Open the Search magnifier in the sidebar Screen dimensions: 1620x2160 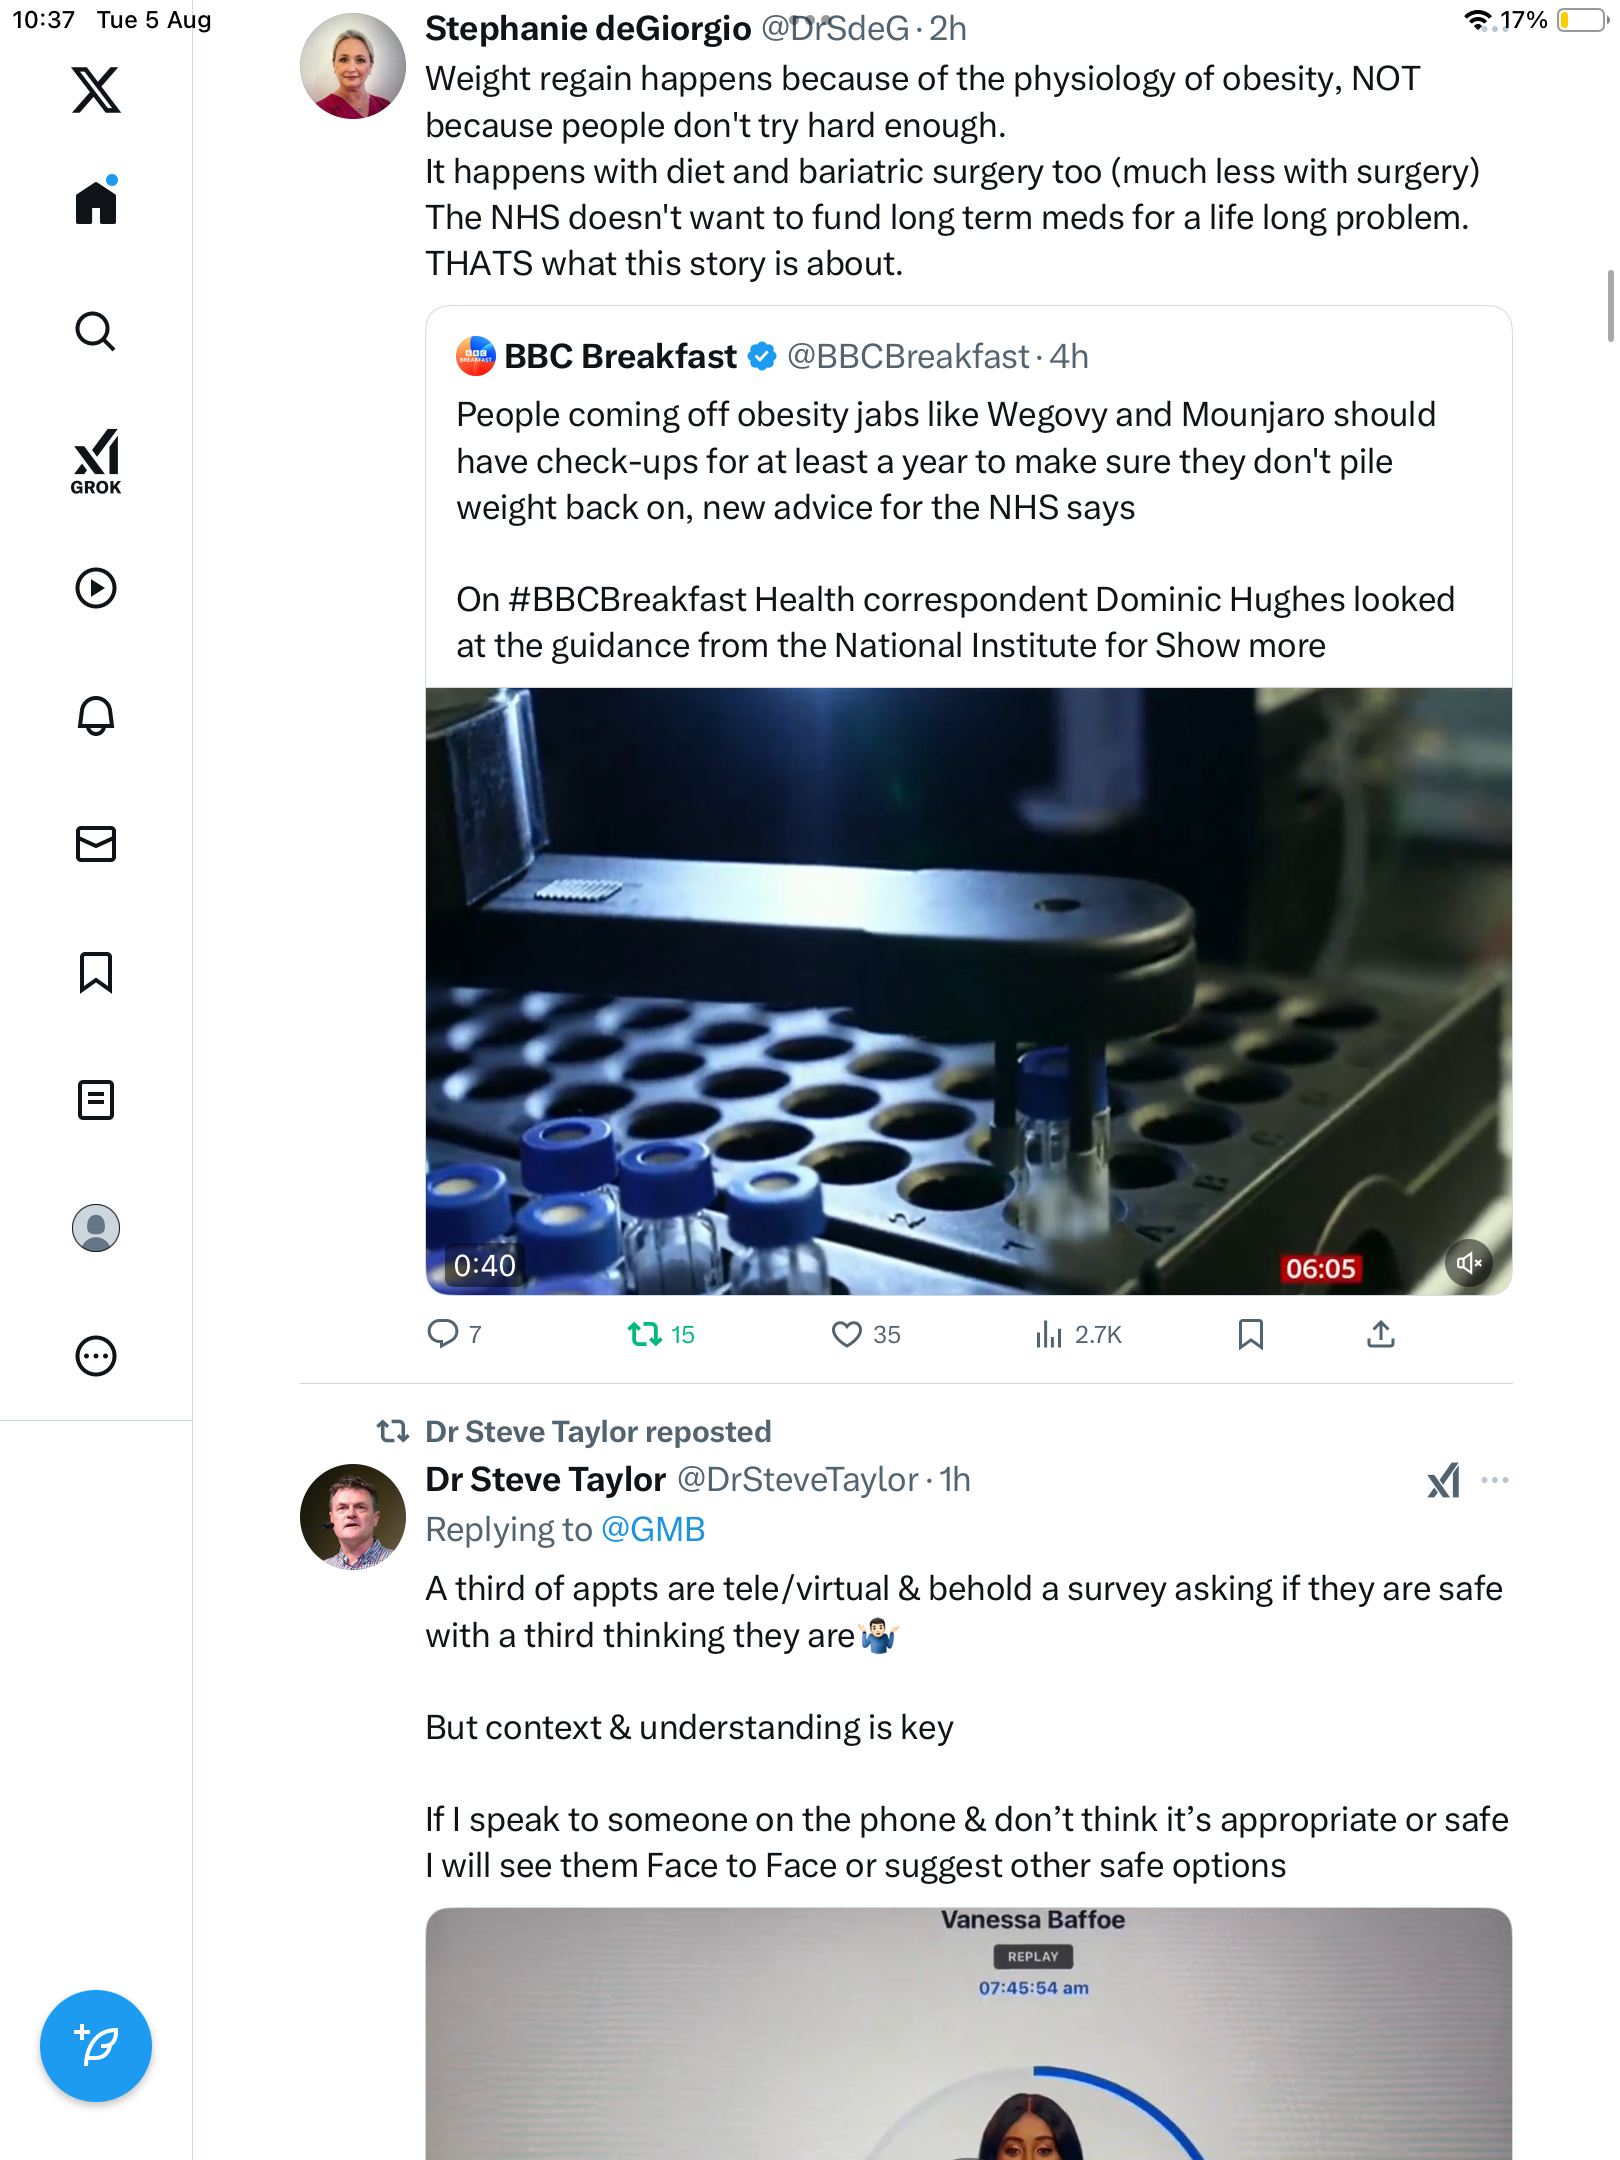(x=96, y=331)
